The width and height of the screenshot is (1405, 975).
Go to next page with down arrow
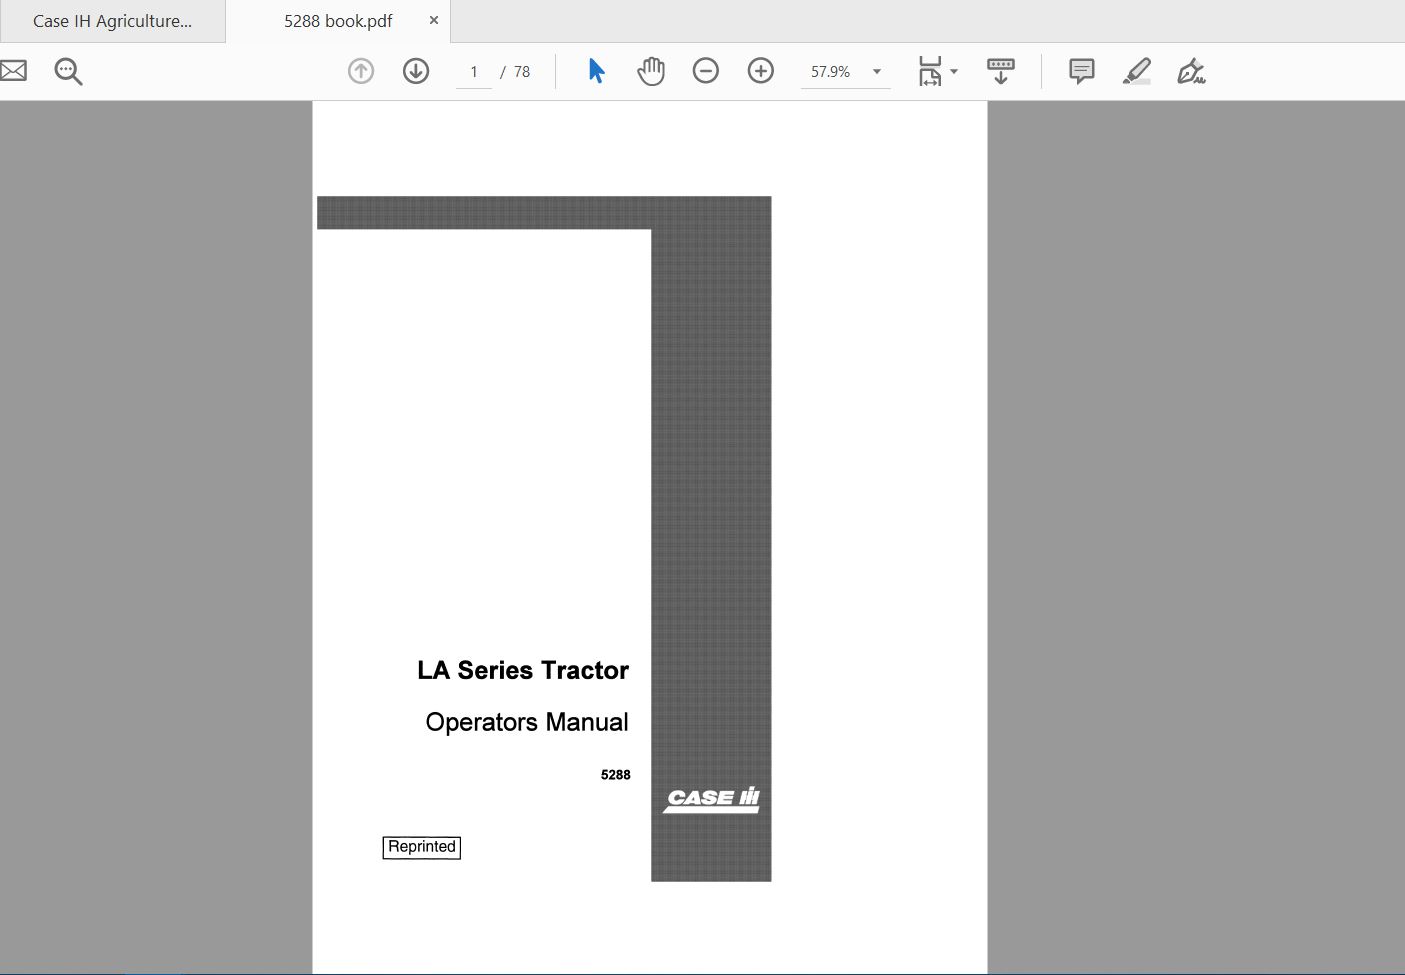[416, 71]
